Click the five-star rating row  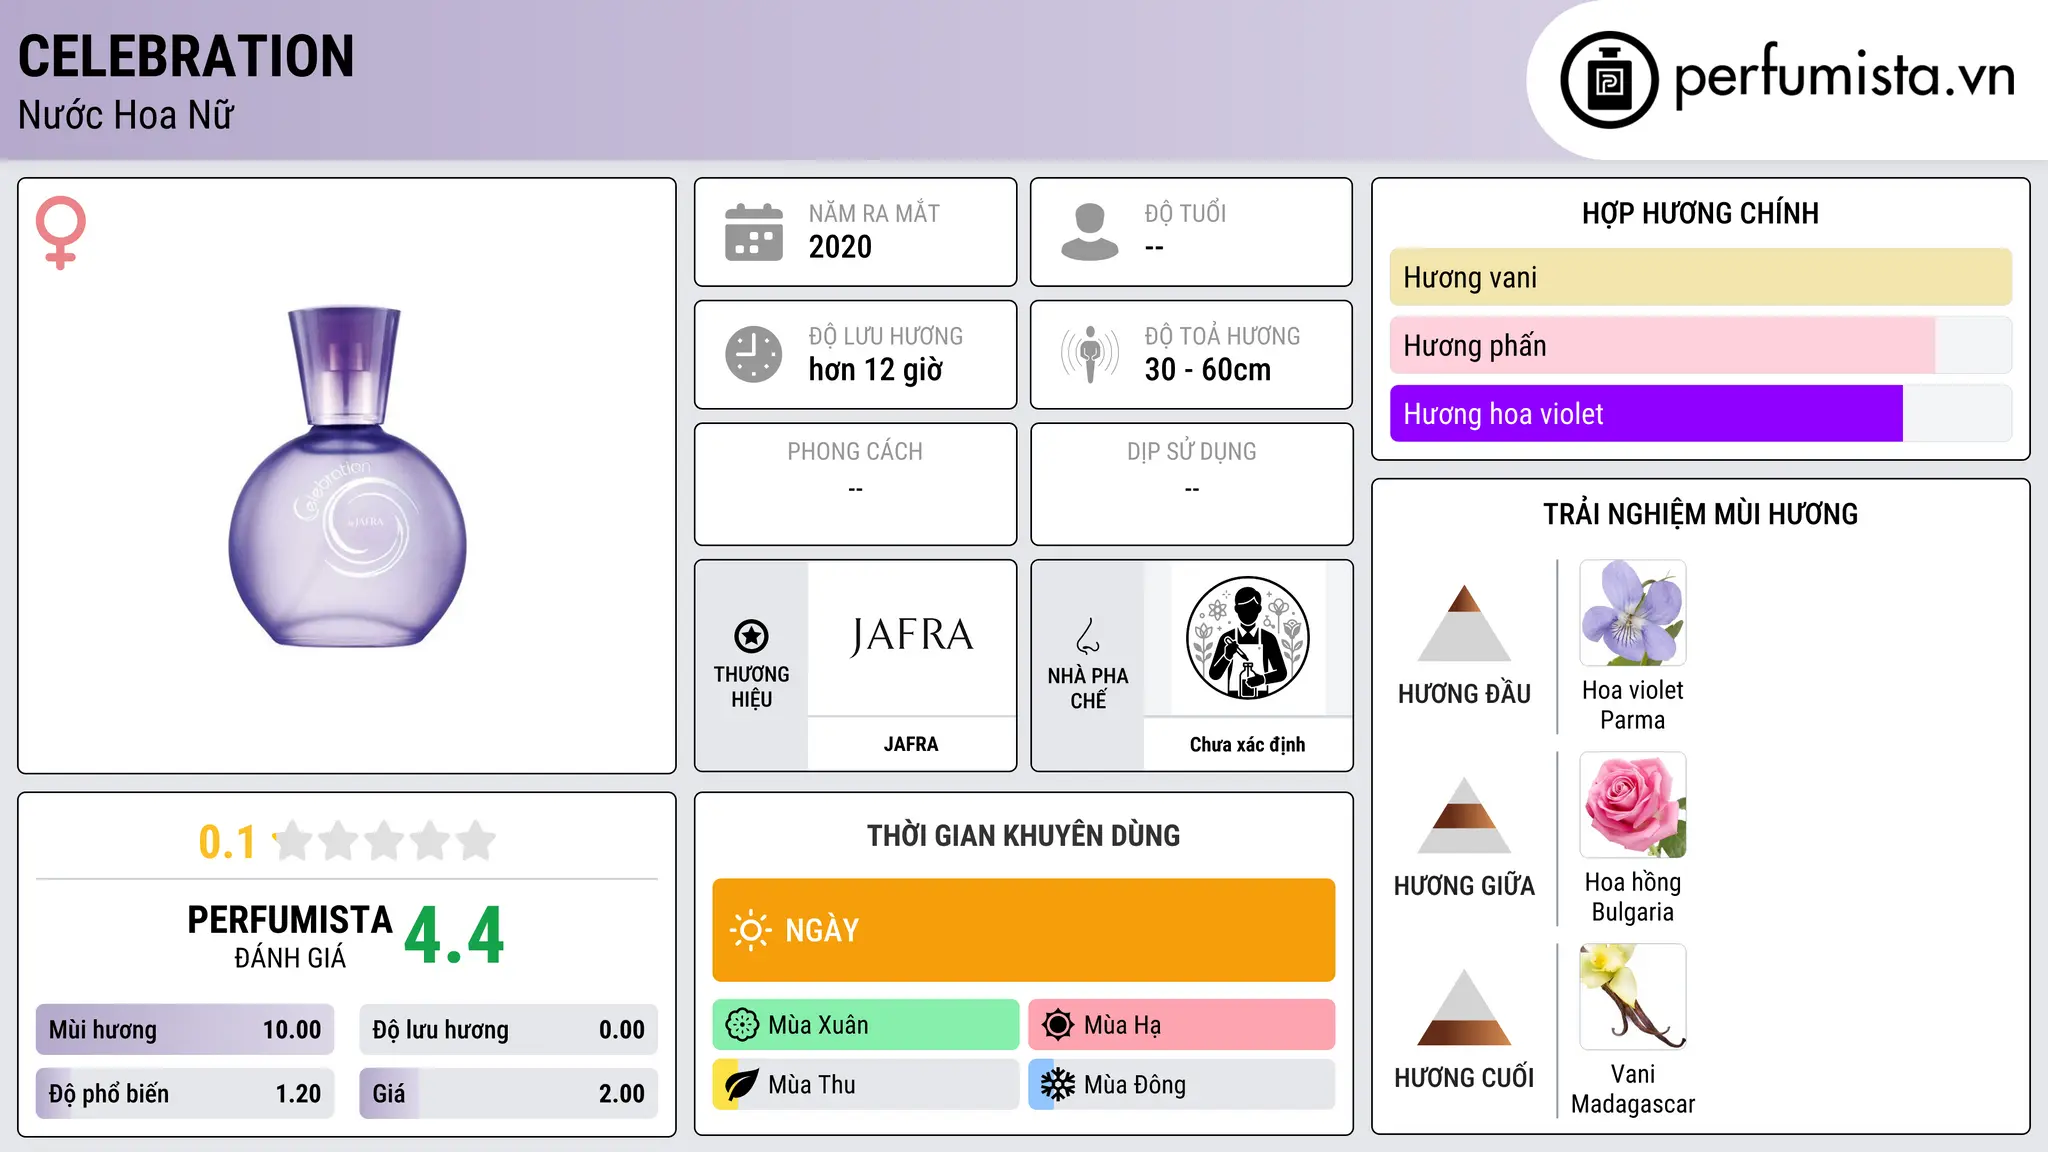click(385, 841)
